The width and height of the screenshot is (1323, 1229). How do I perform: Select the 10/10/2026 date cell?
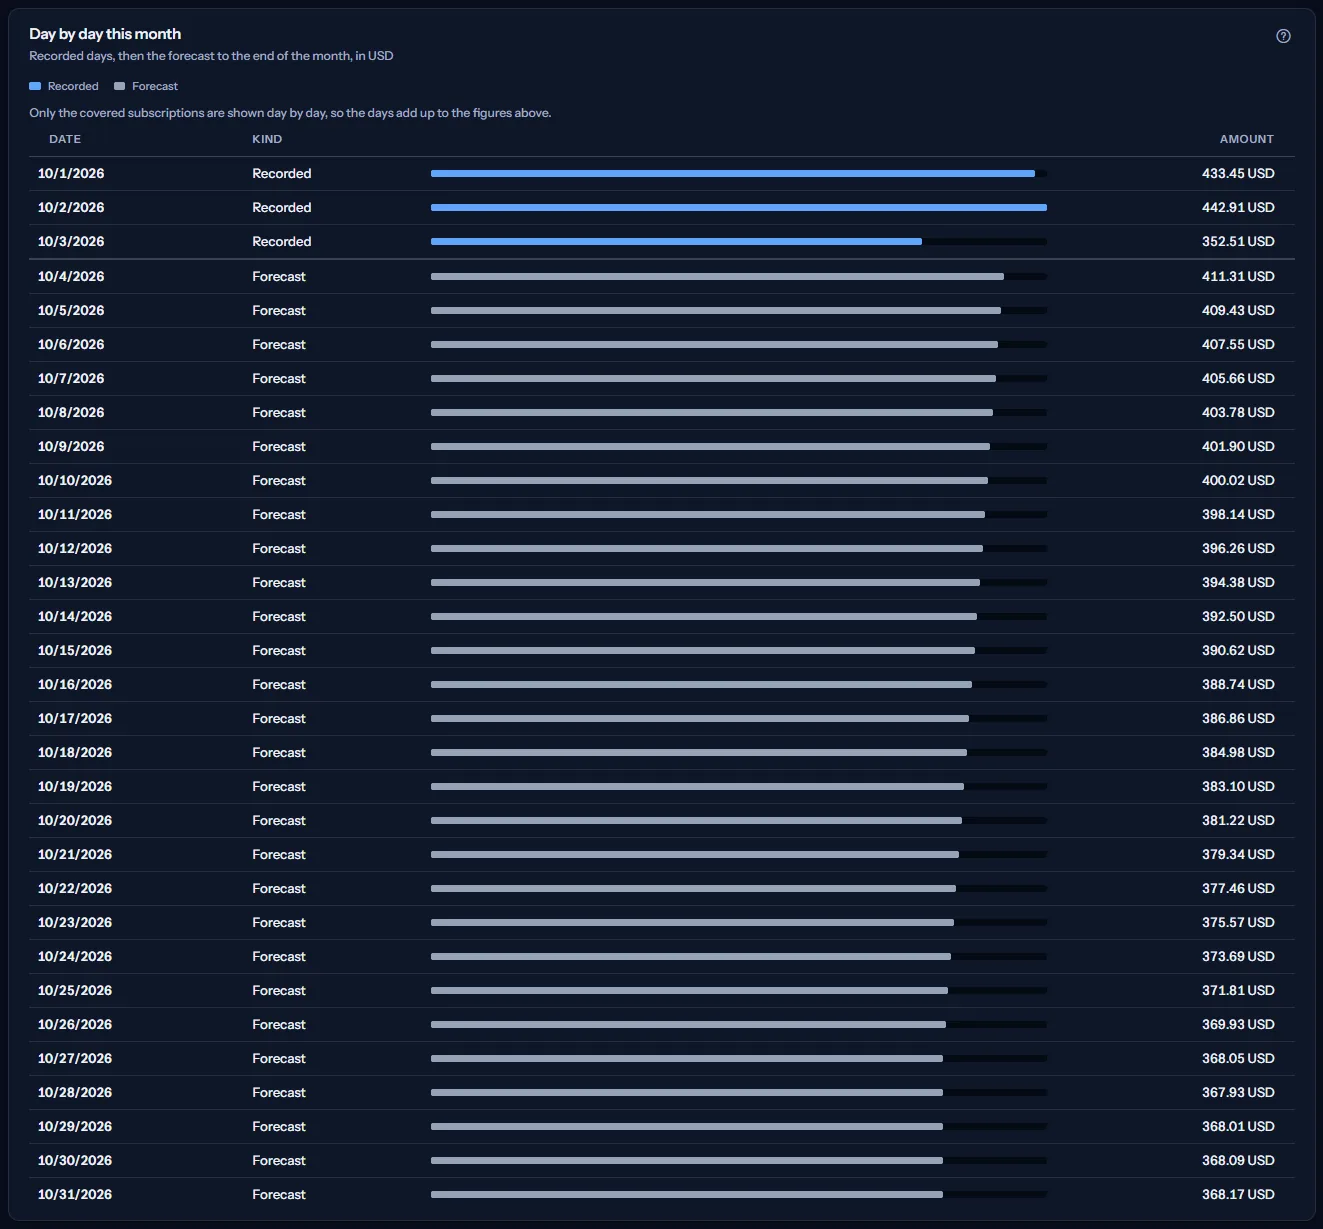coord(75,480)
